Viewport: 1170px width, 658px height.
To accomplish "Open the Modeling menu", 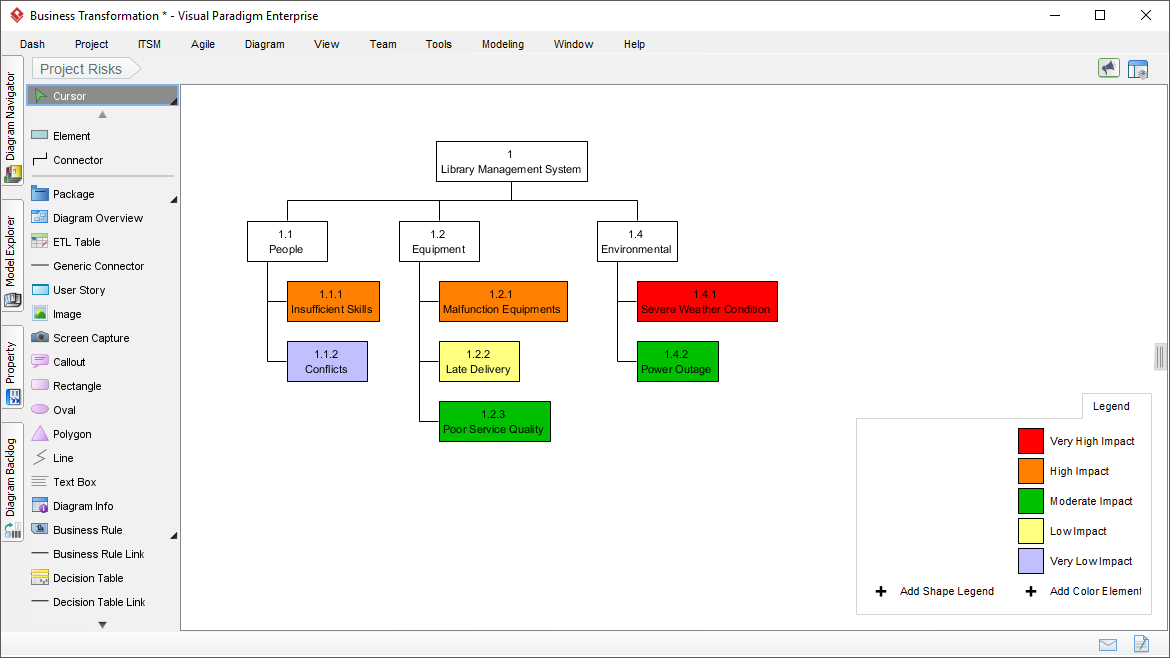I will (x=502, y=44).
